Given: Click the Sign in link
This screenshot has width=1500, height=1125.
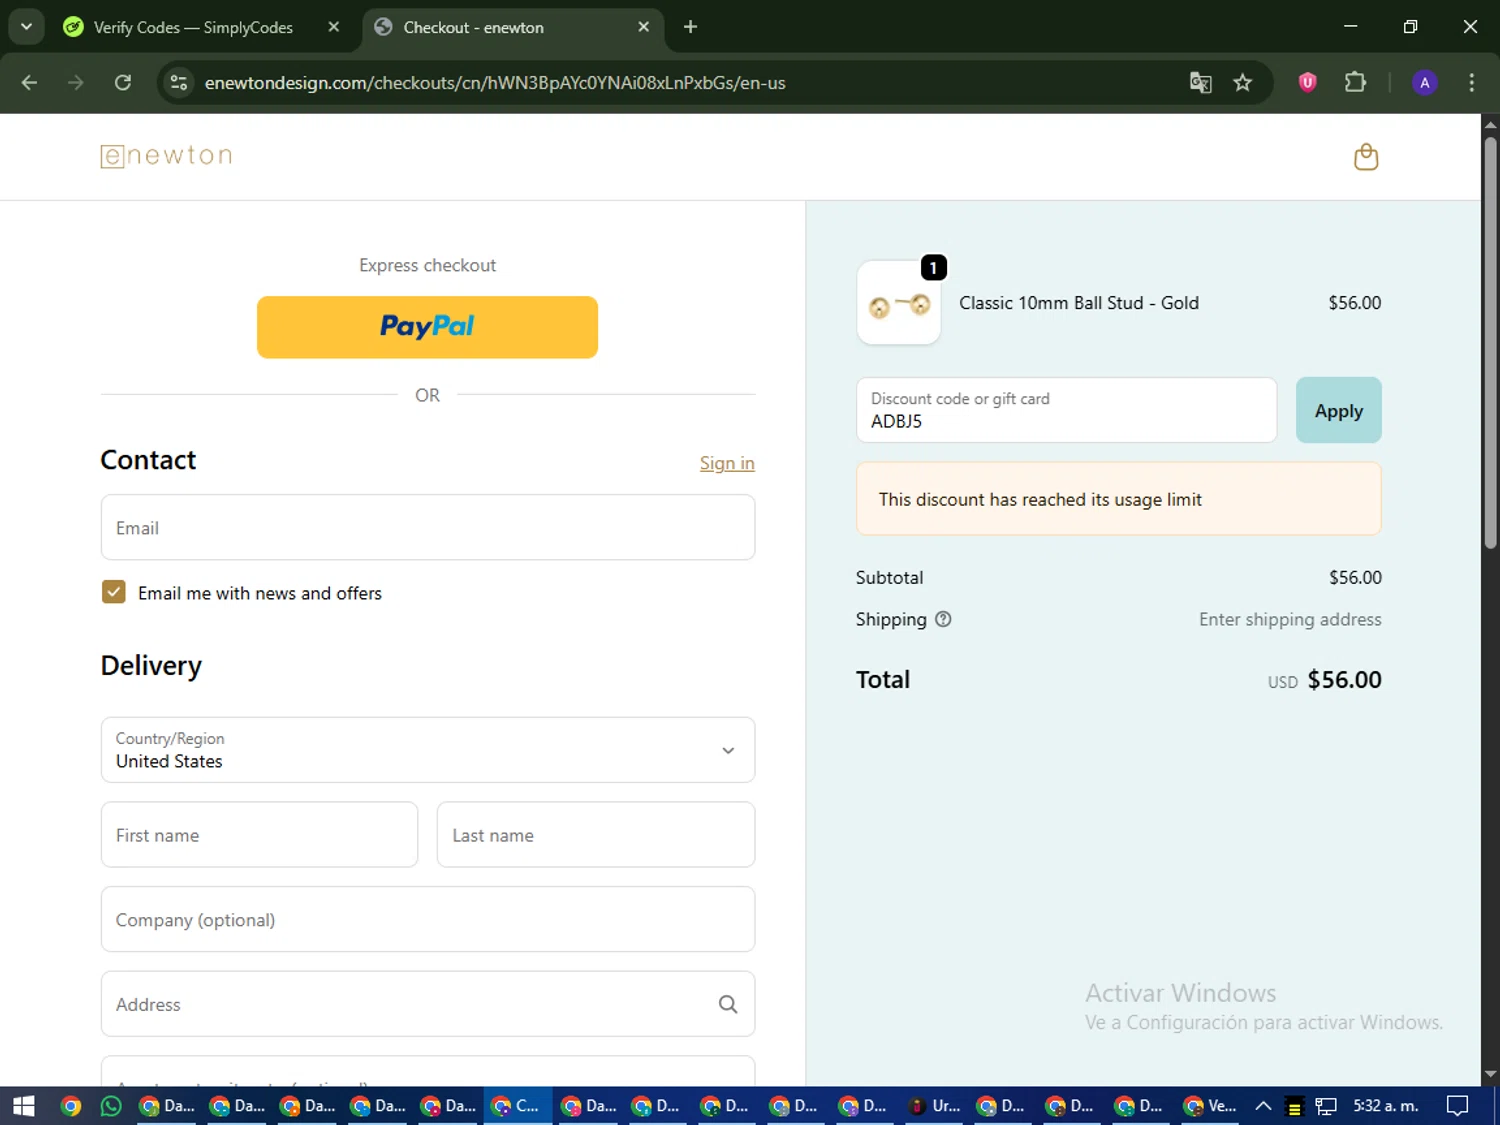Looking at the screenshot, I should [726, 463].
